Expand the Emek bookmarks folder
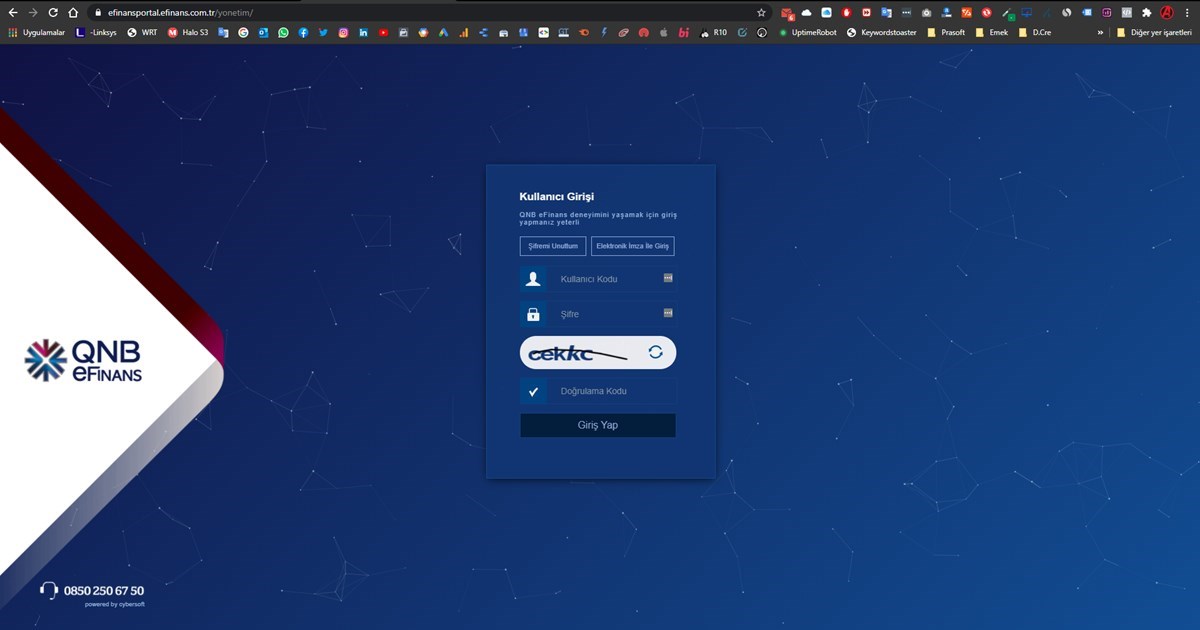The height and width of the screenshot is (630, 1200). tap(992, 32)
